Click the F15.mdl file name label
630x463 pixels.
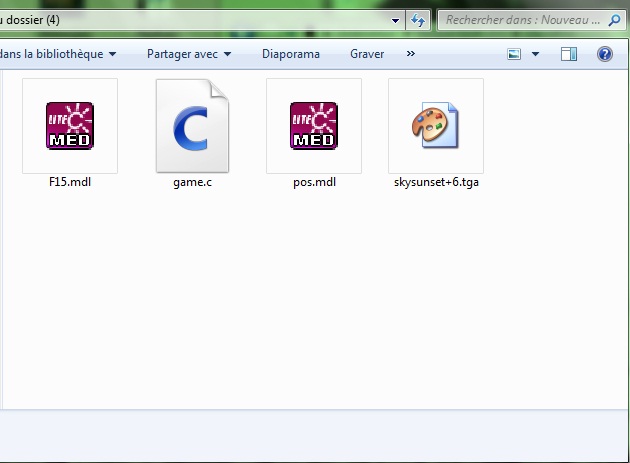click(70, 182)
